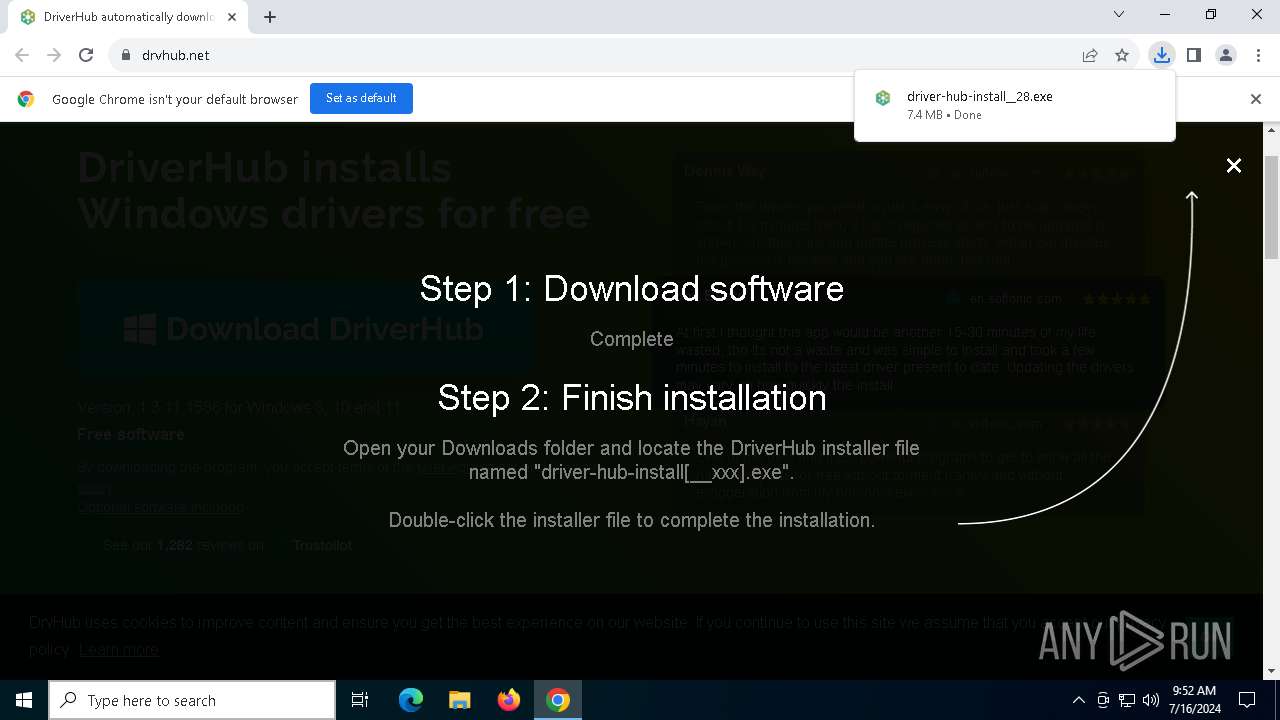Click the Chrome logo in info bar
This screenshot has width=1280, height=720.
coord(26,99)
